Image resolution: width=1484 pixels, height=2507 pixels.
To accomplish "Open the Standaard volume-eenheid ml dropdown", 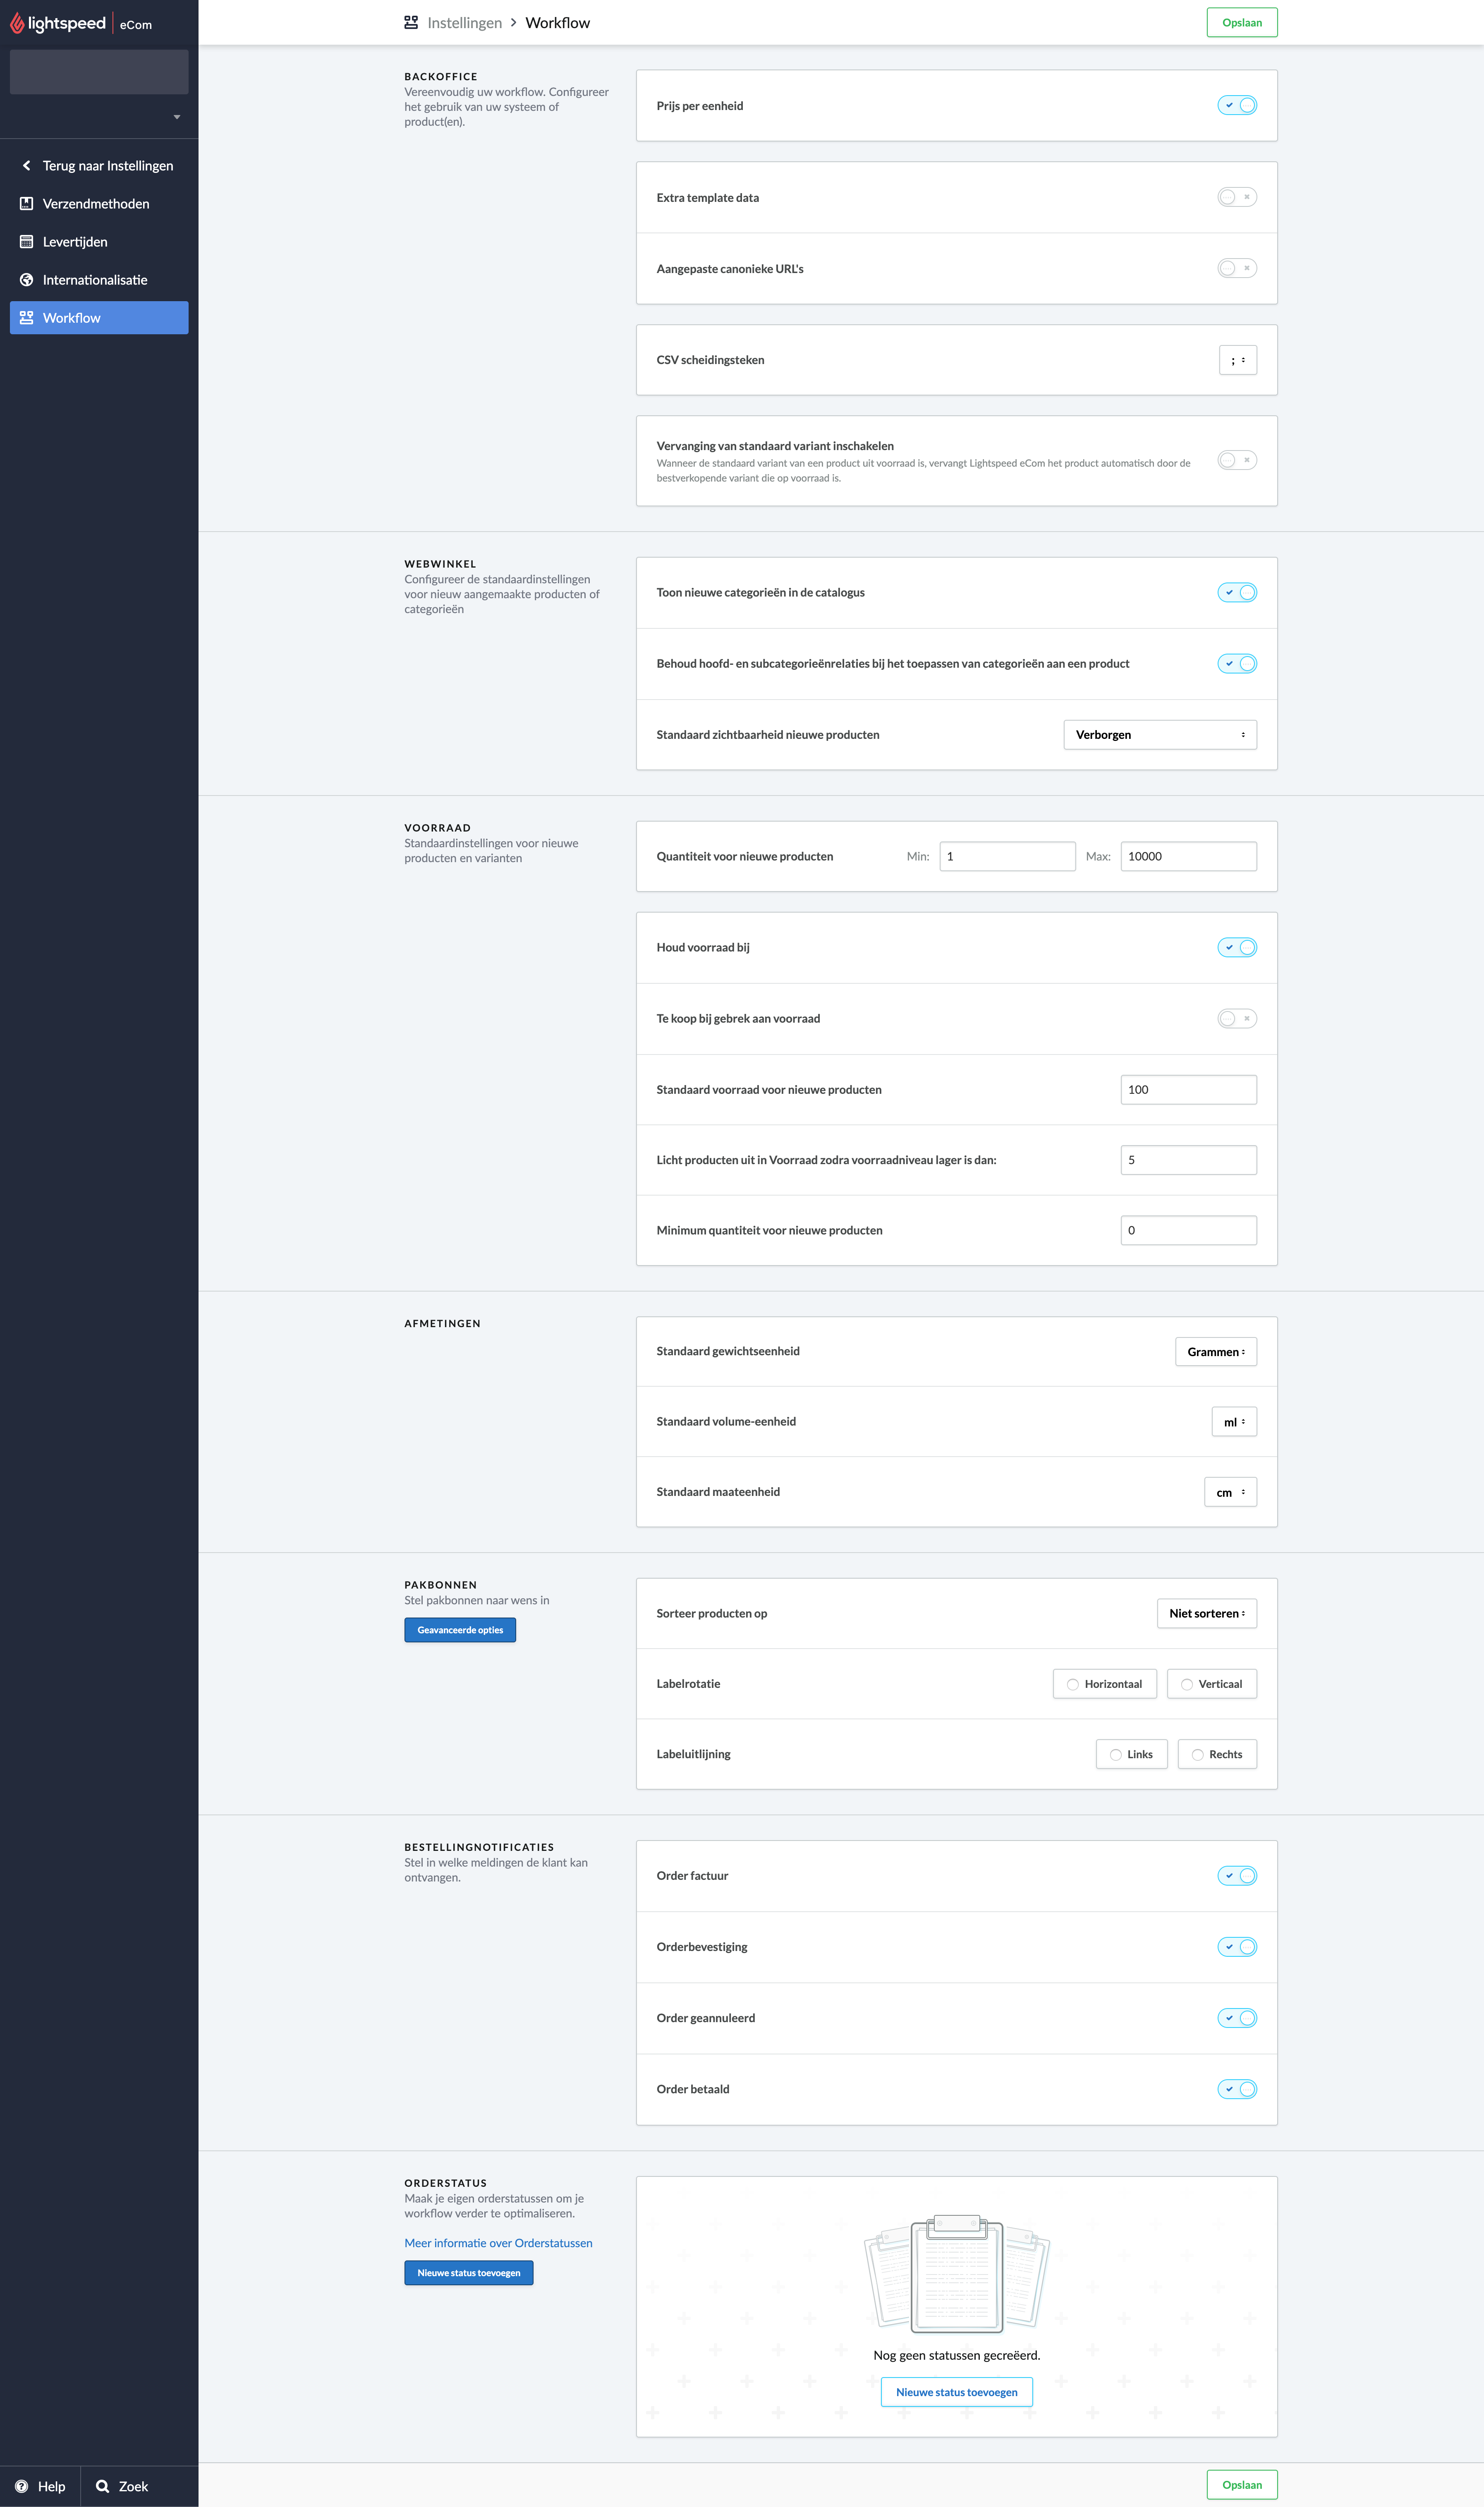I will tap(1234, 1422).
